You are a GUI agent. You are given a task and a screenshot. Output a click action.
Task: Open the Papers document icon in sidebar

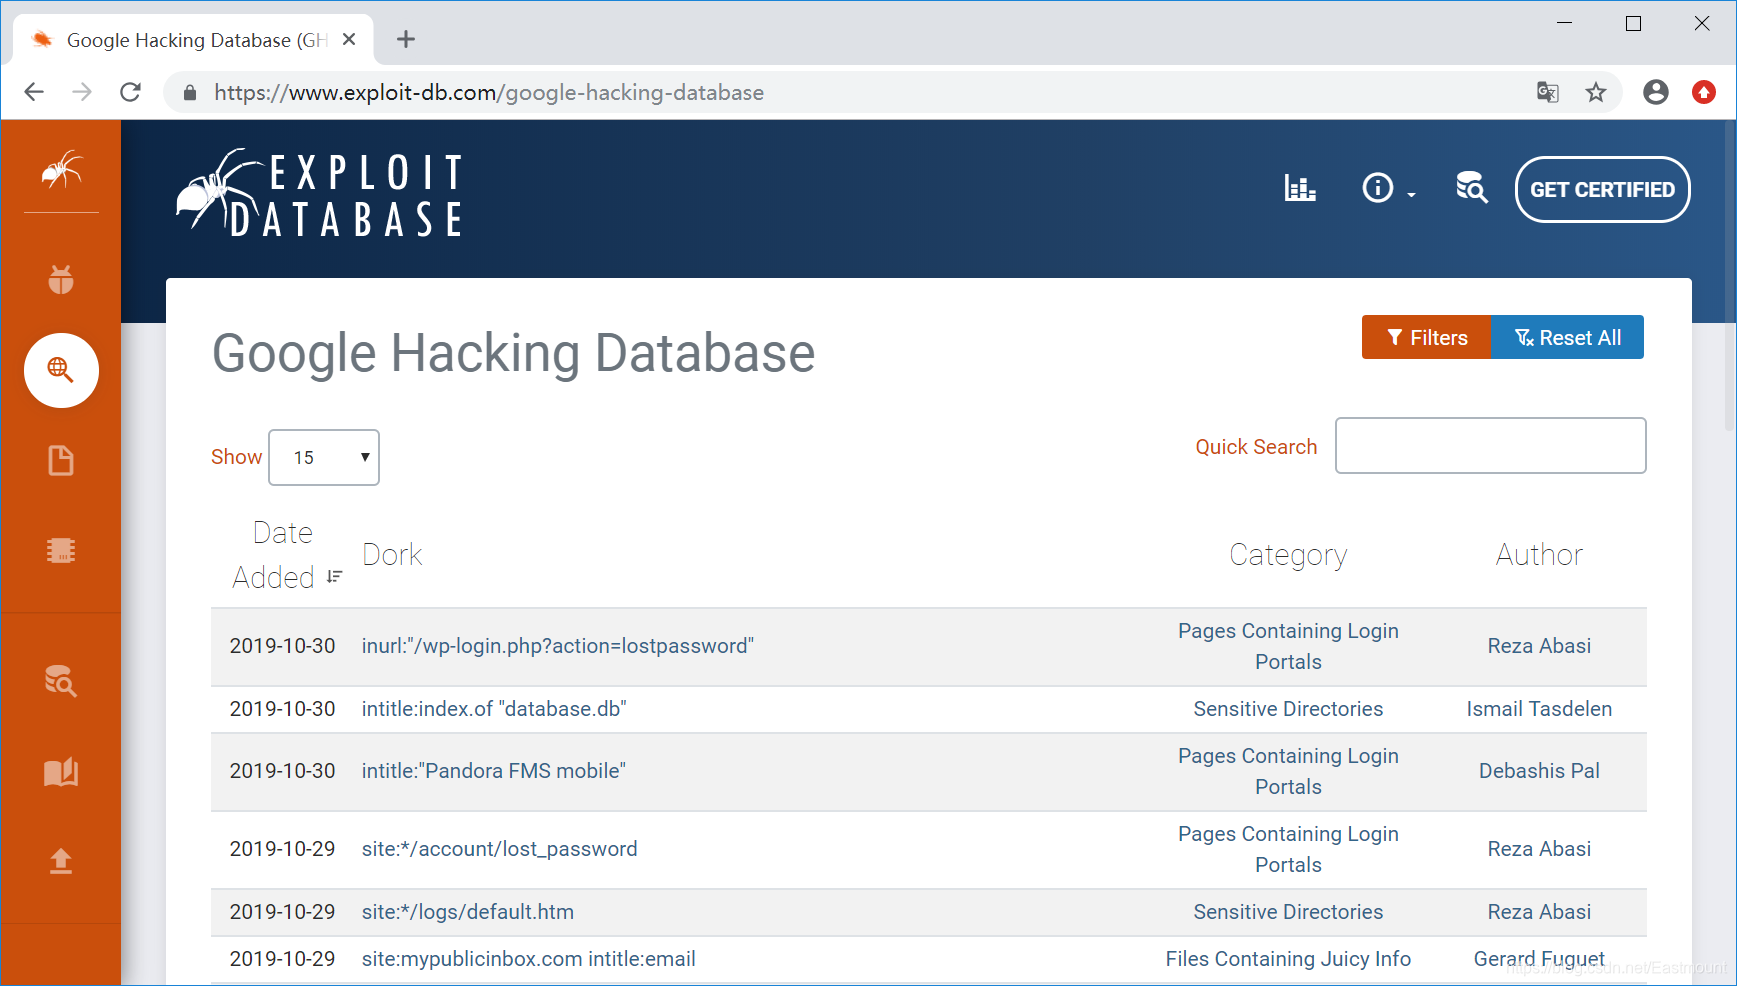tap(61, 460)
